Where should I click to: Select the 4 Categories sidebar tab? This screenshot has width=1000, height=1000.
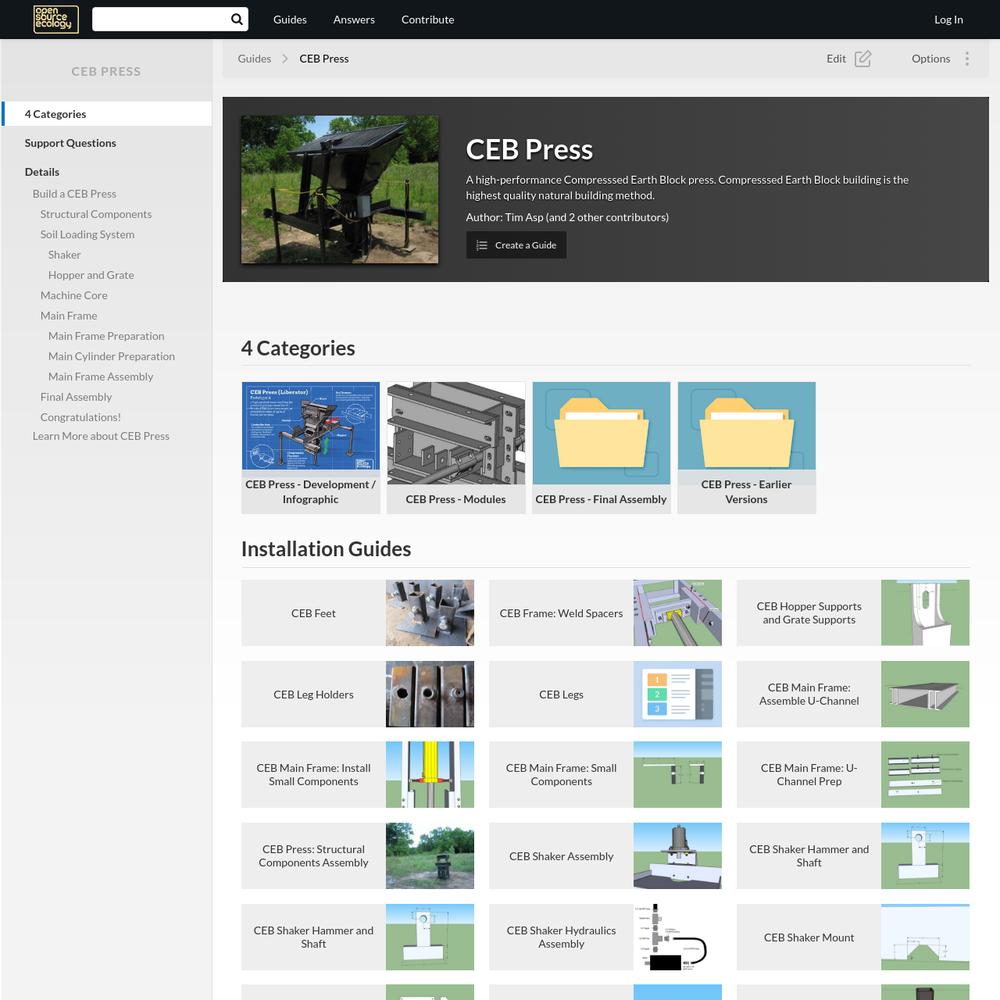[107, 114]
